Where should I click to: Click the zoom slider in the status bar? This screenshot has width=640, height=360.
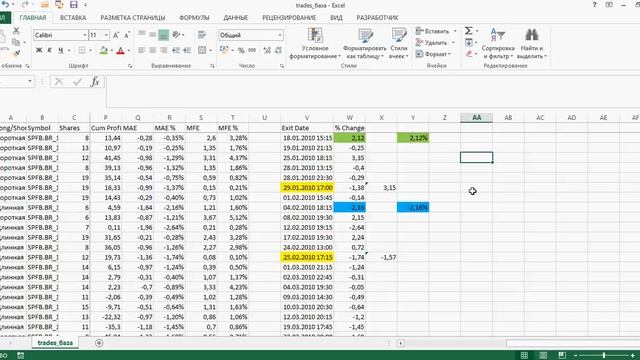(604, 356)
